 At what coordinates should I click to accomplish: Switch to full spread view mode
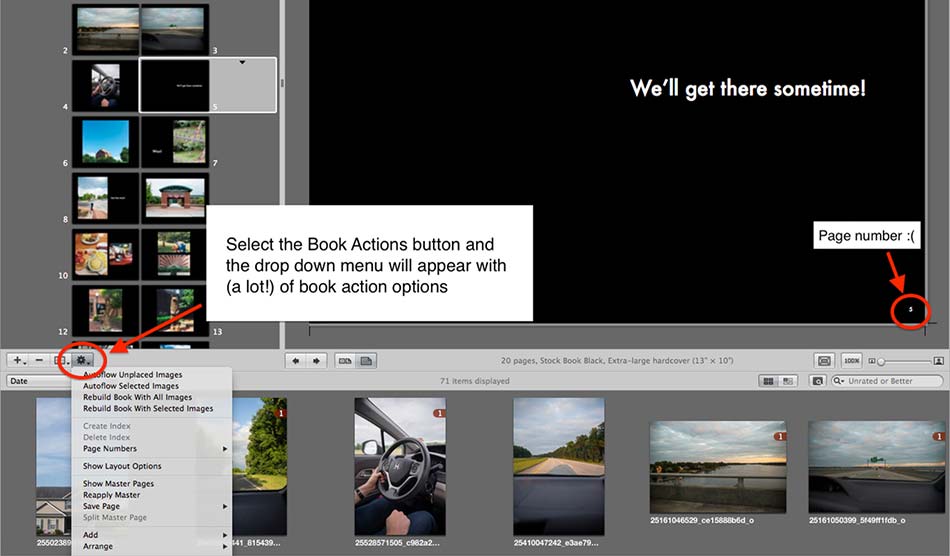345,360
